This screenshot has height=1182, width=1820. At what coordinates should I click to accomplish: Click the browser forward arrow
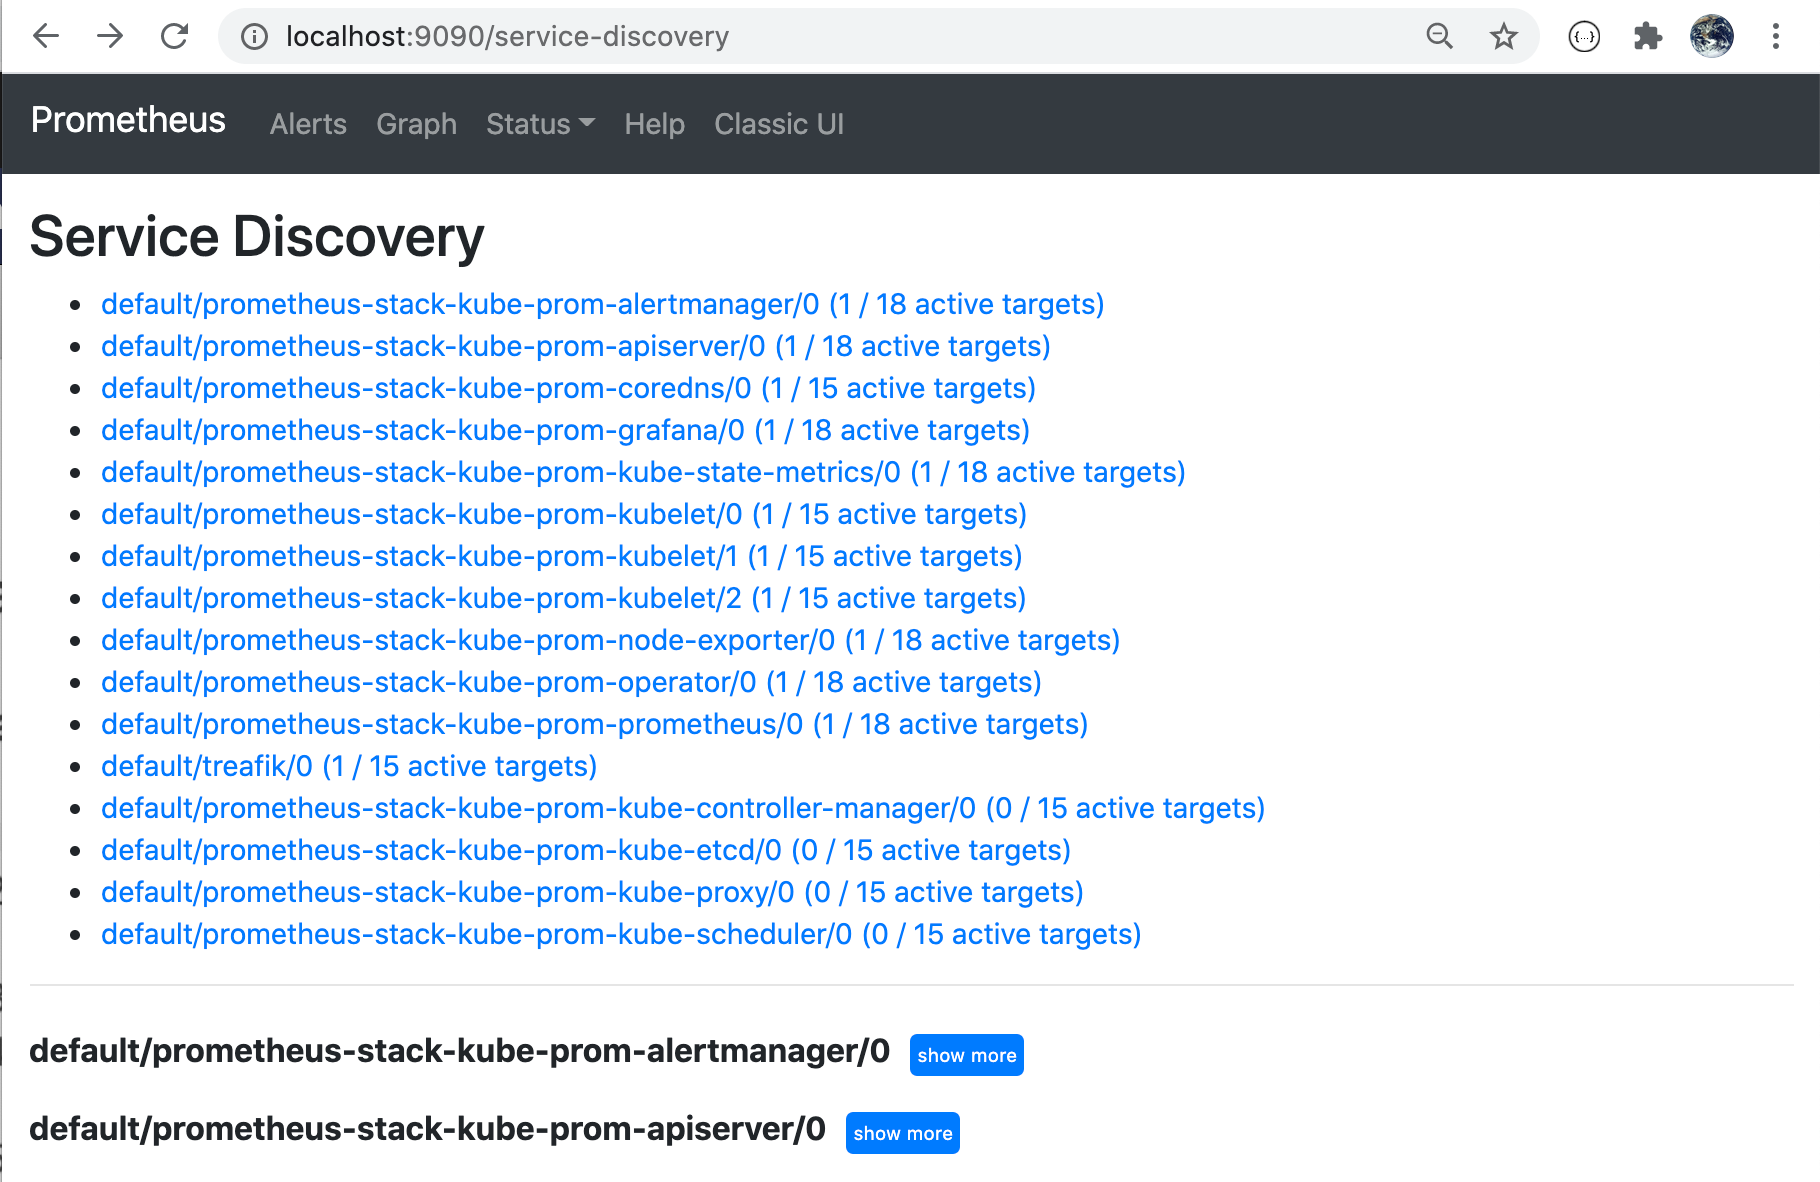coord(110,37)
